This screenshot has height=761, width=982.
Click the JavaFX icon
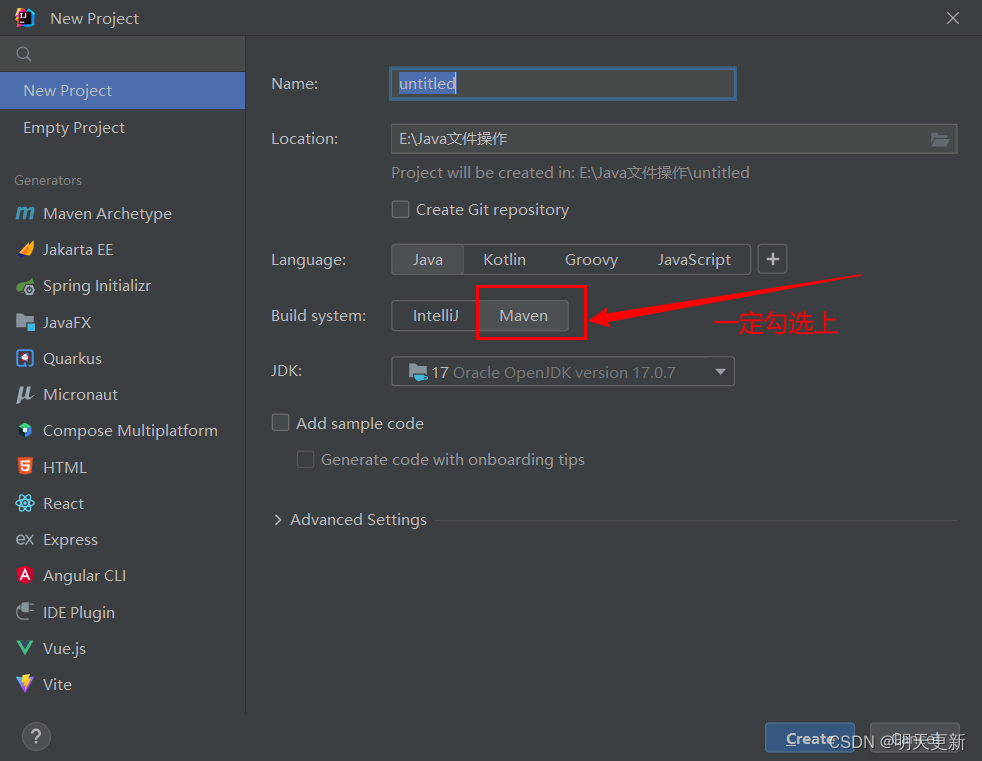click(25, 323)
